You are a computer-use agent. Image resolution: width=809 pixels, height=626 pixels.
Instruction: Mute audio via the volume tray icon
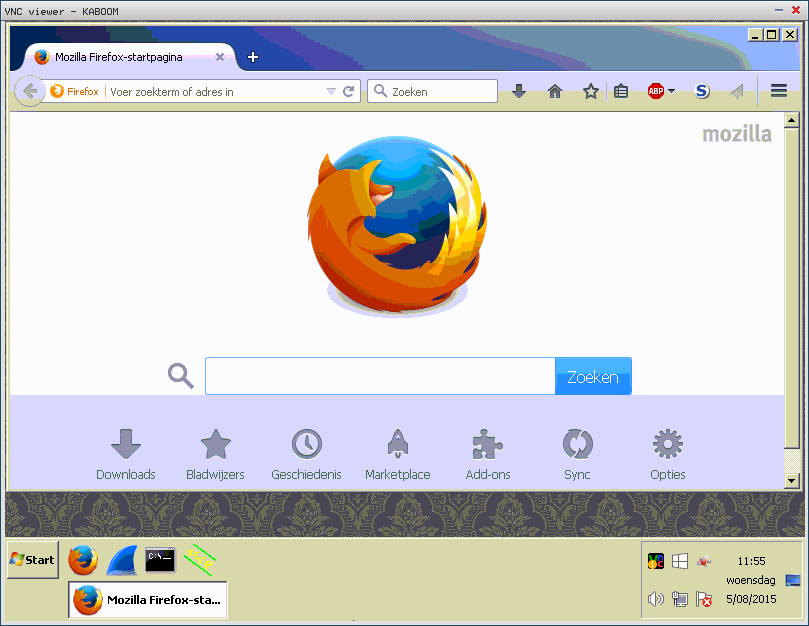click(656, 599)
